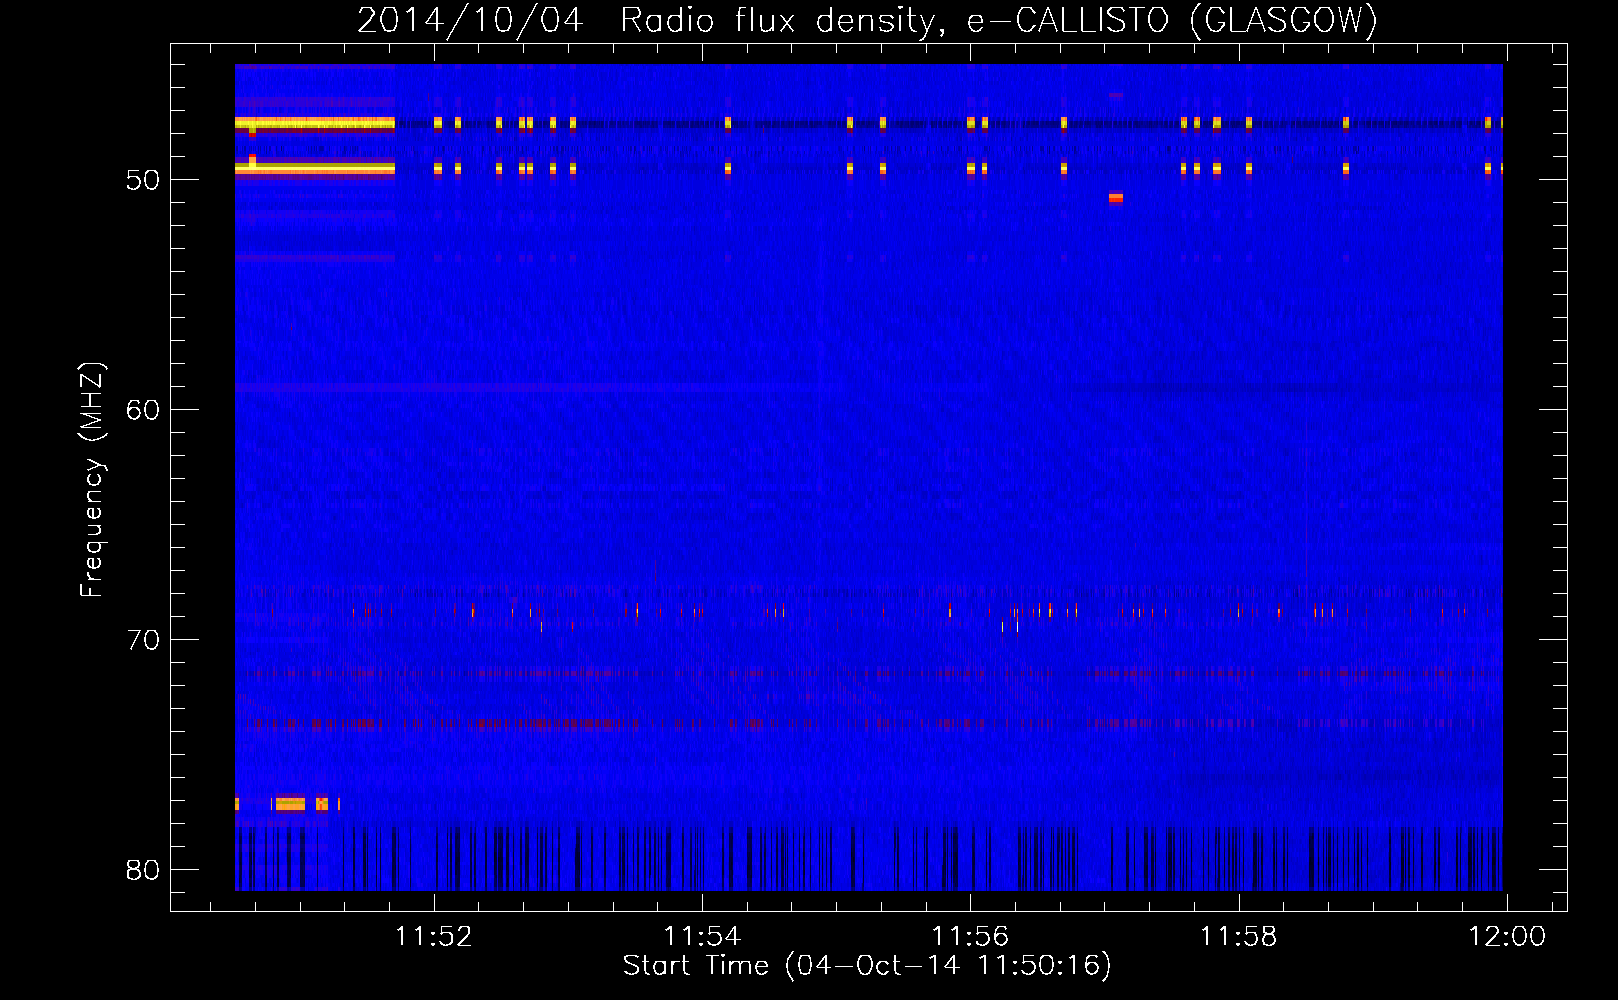Click the 'Start Time (04-Oct-14 11:50:16)' label
The image size is (1618, 1000).
(867, 965)
